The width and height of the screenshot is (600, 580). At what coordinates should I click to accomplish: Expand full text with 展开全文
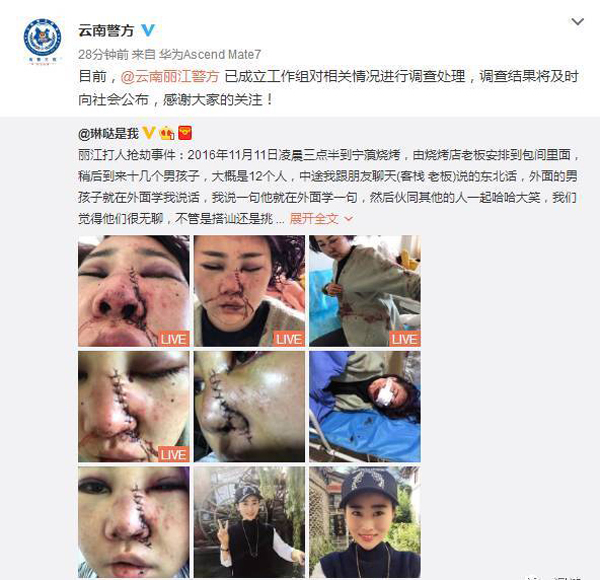pos(314,218)
